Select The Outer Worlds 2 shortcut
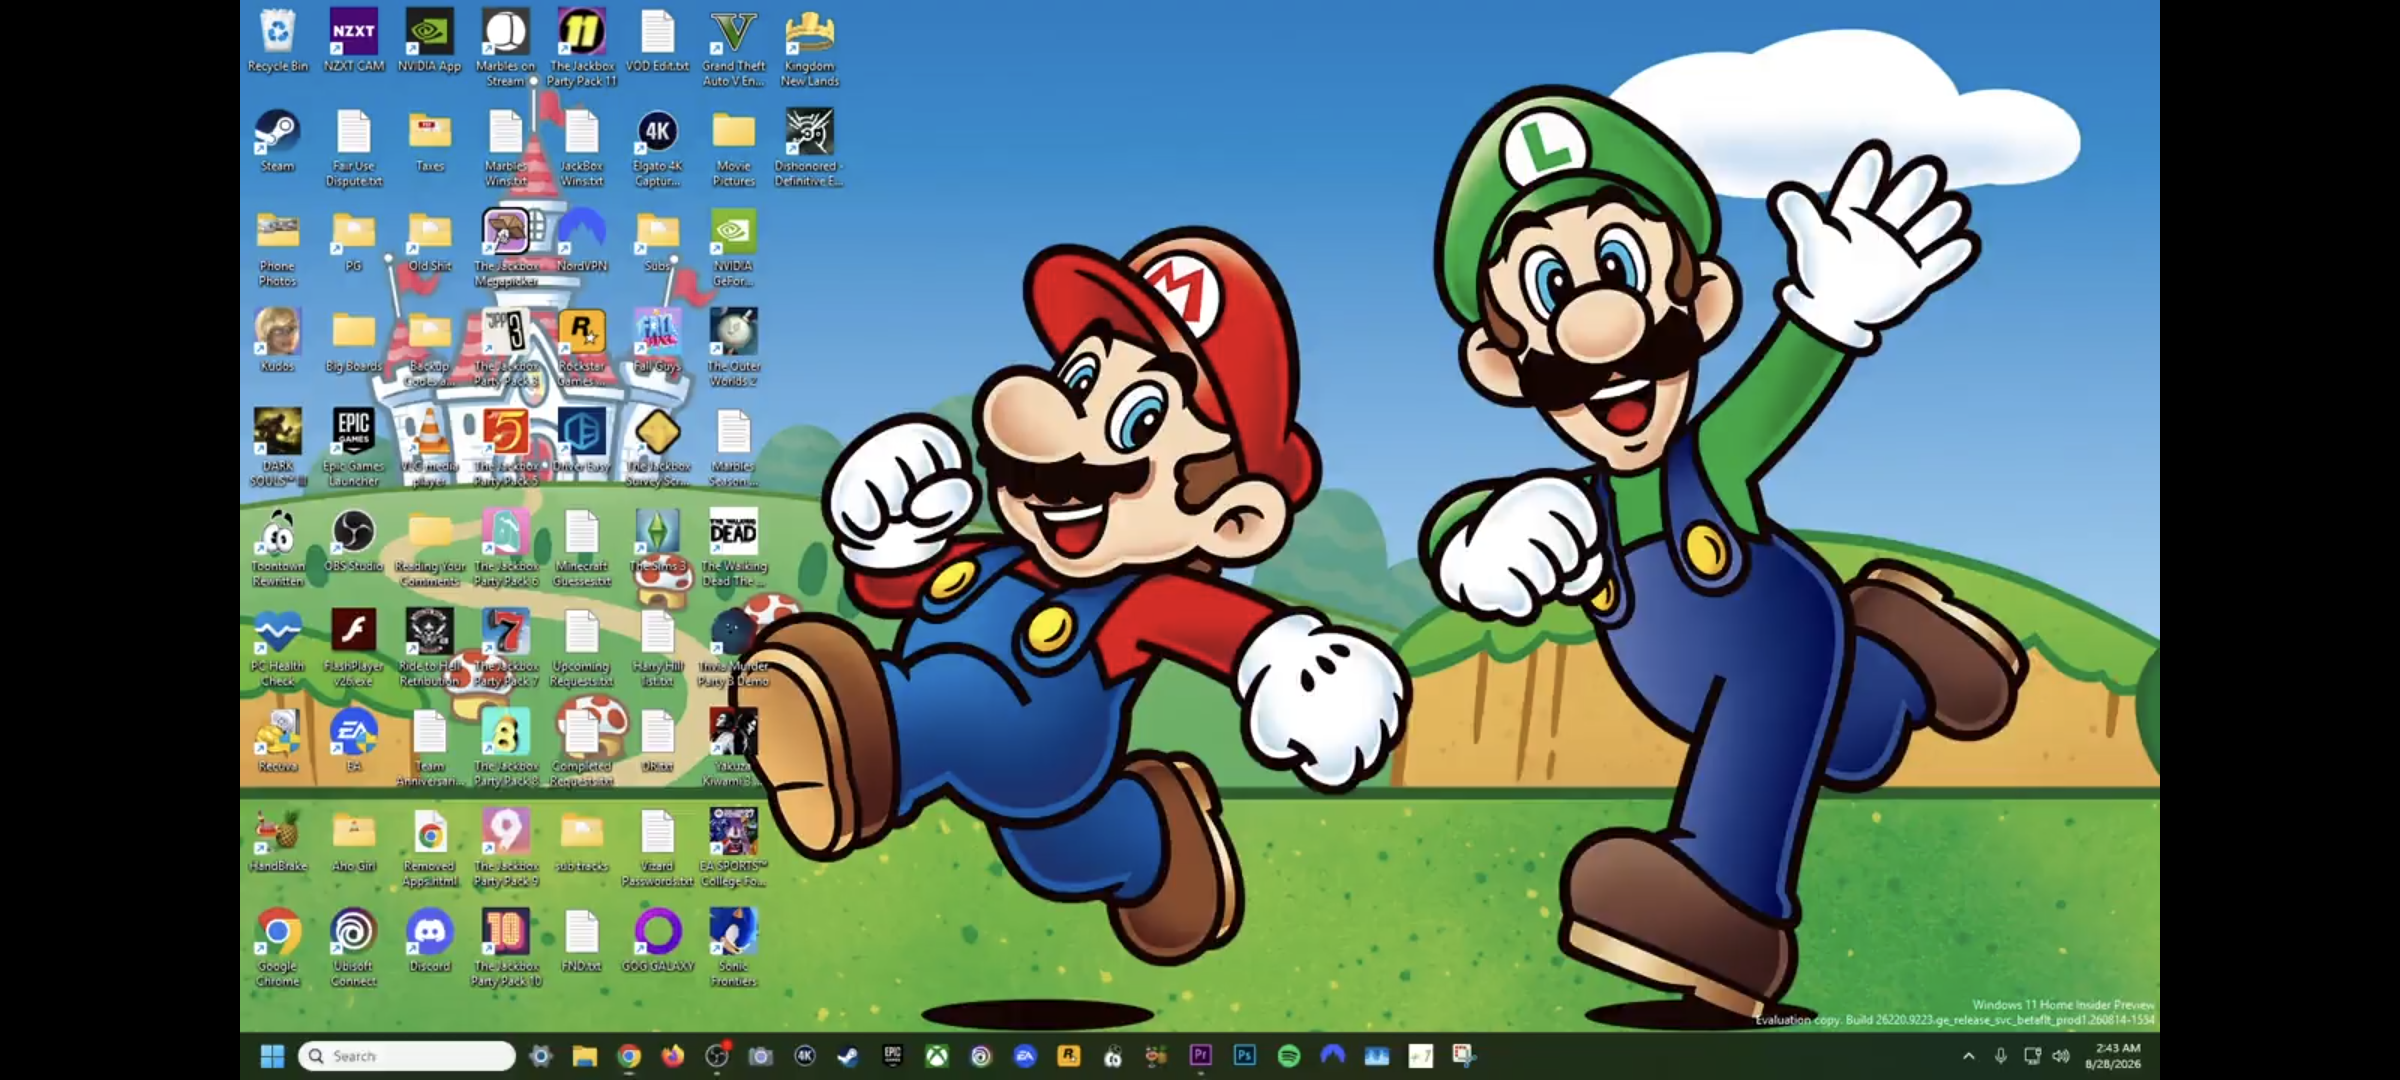This screenshot has width=2400, height=1080. pos(734,347)
